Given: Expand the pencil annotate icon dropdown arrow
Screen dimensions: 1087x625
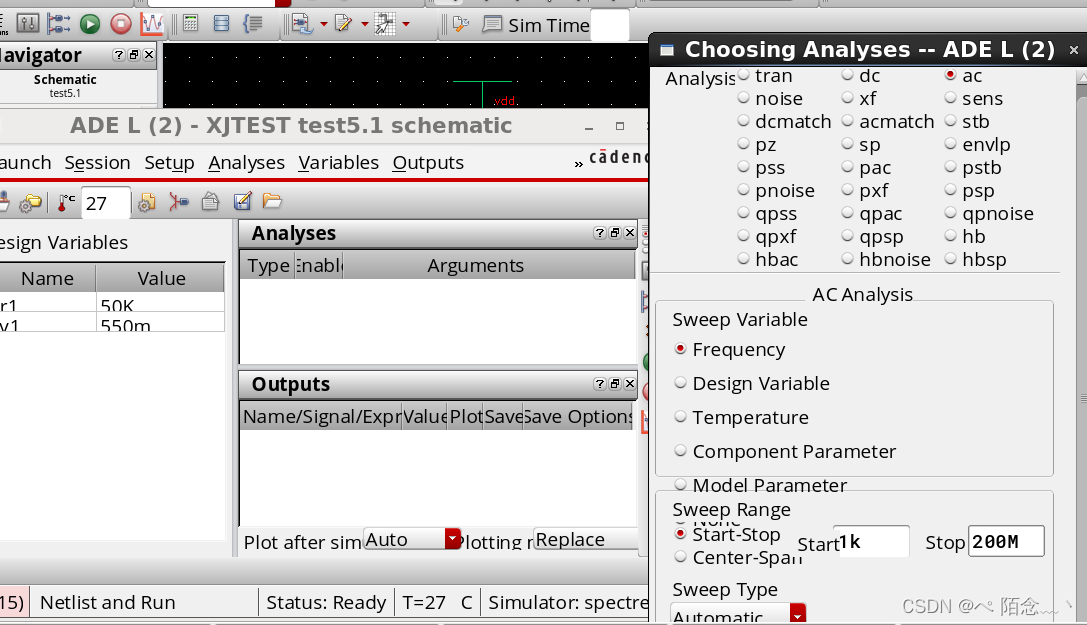Looking at the screenshot, I should pyautogui.click(x=365, y=24).
